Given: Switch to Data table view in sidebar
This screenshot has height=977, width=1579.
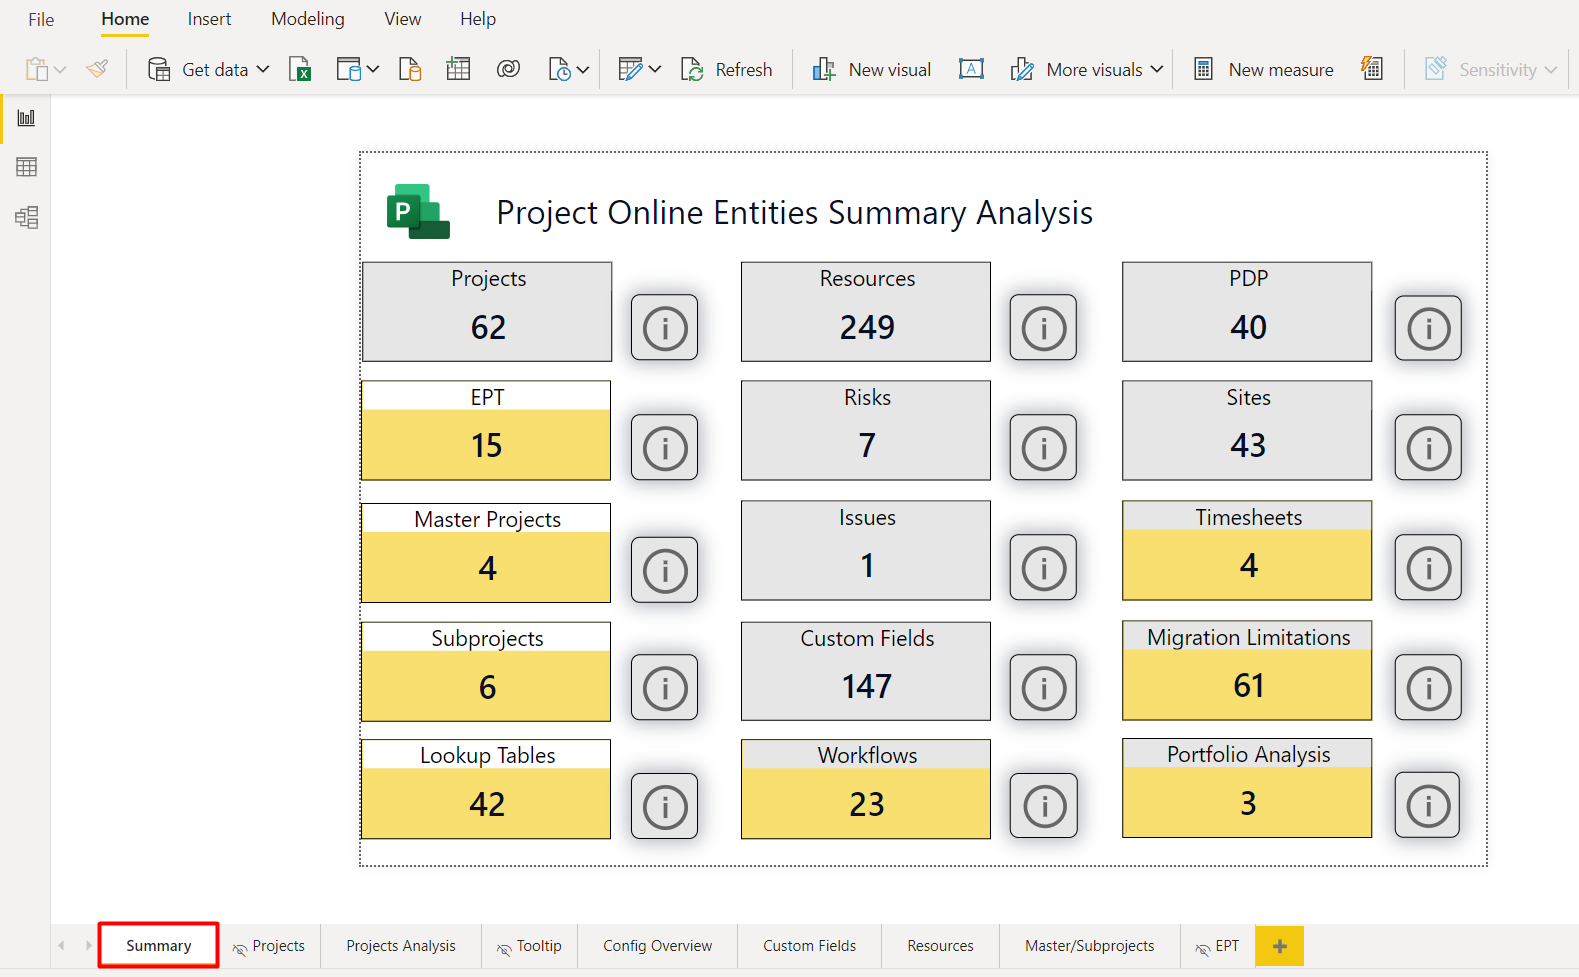Looking at the screenshot, I should [26, 167].
